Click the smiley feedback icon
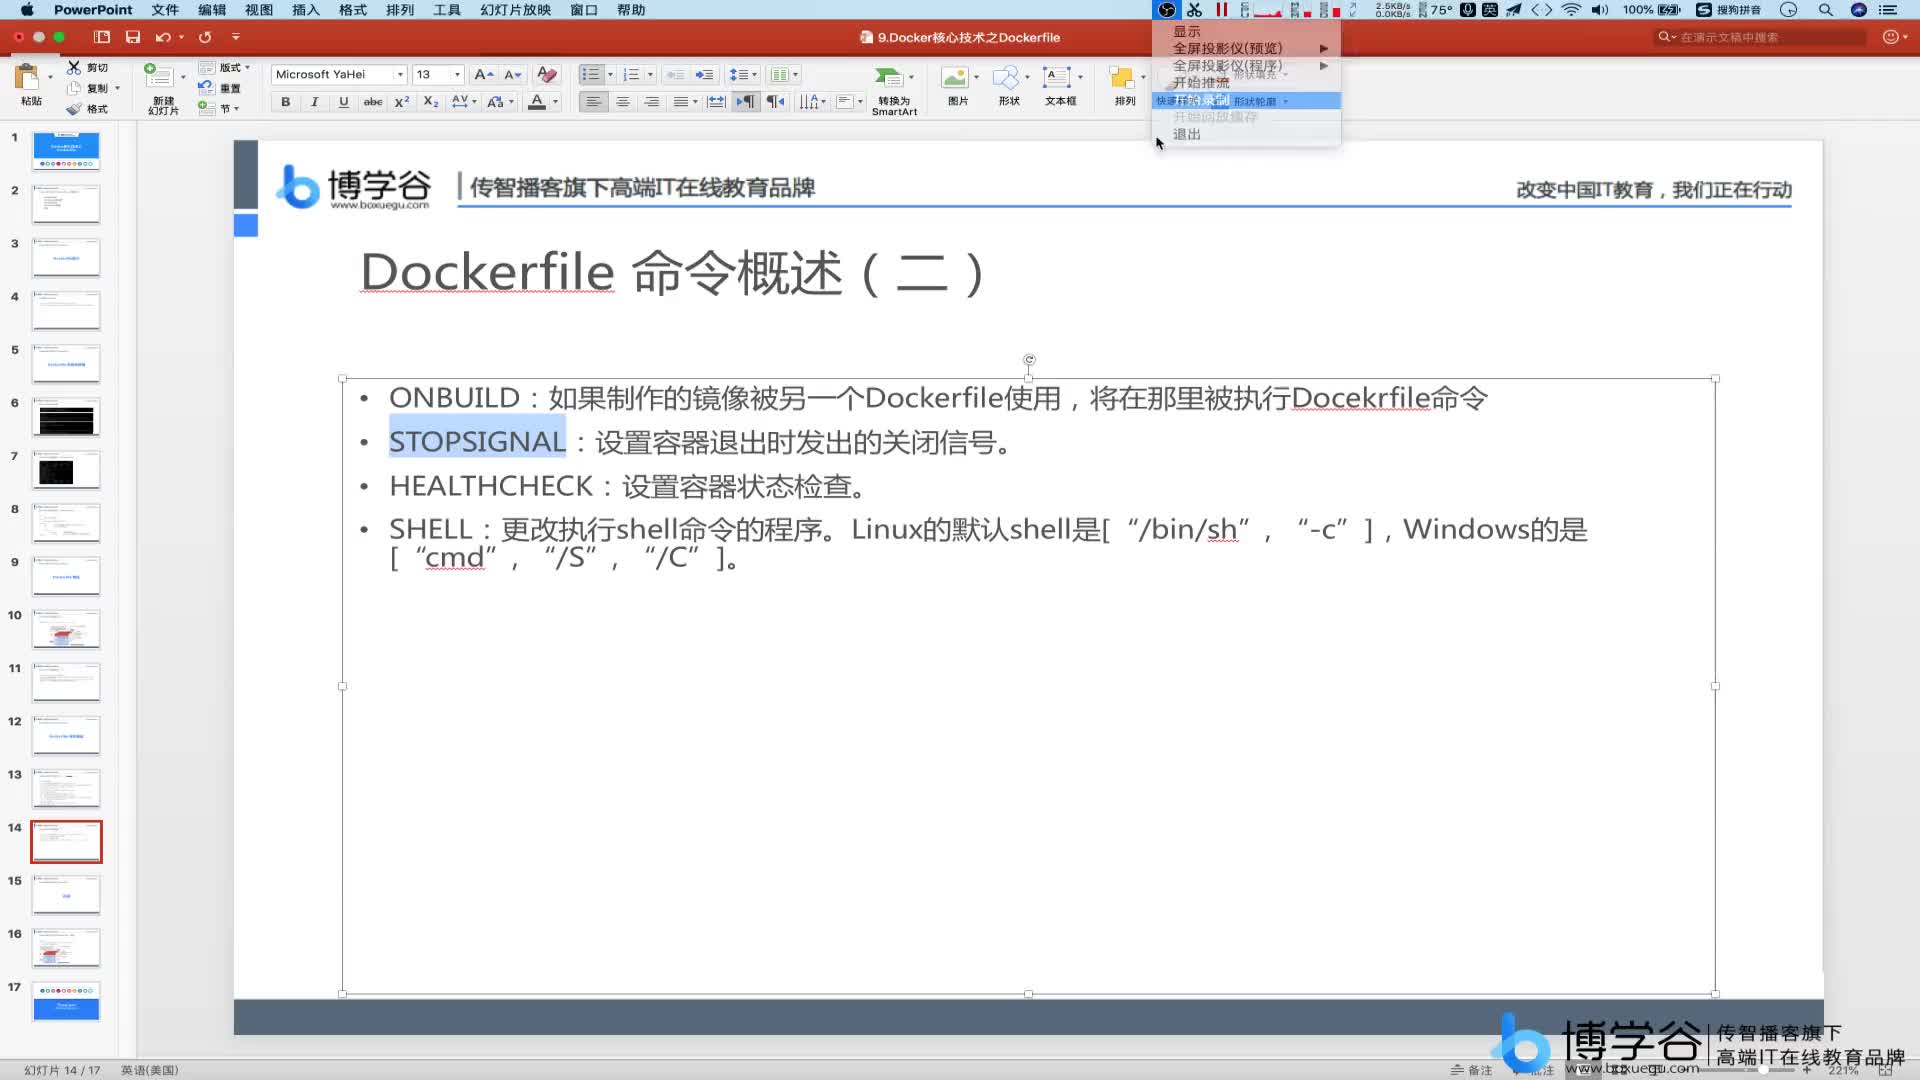1920x1080 pixels. [x=1890, y=37]
